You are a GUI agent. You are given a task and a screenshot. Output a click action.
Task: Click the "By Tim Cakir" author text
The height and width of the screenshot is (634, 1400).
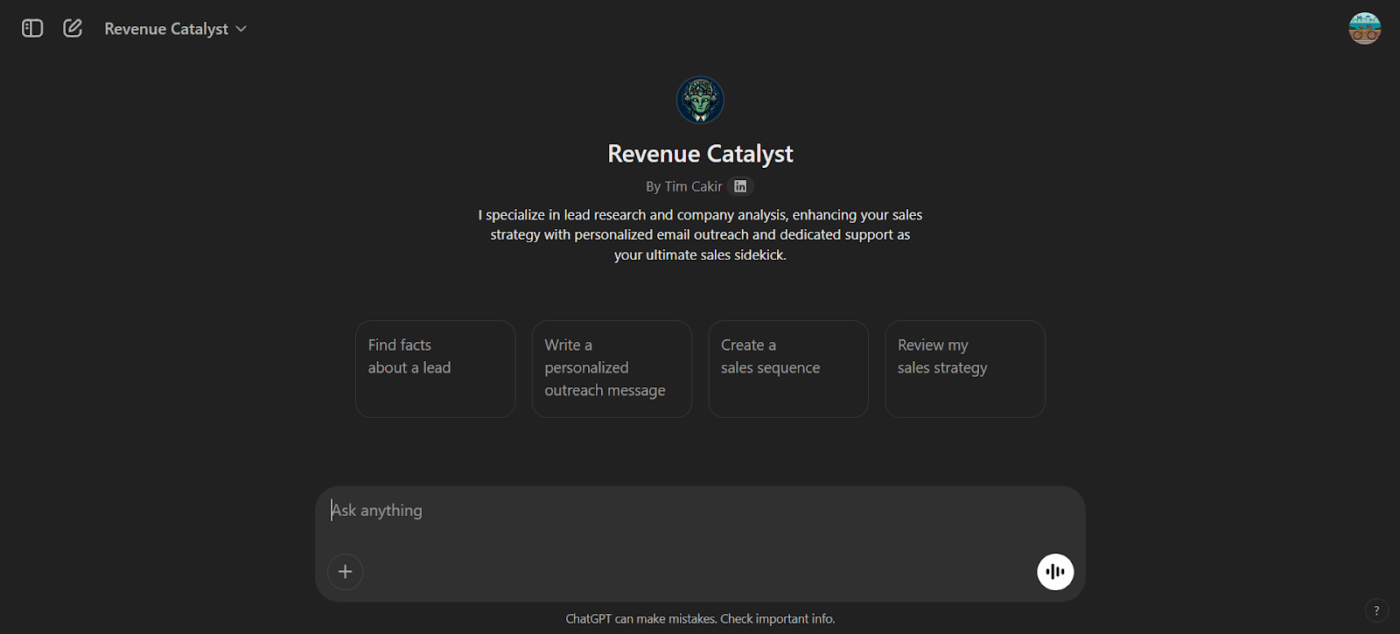pos(684,187)
